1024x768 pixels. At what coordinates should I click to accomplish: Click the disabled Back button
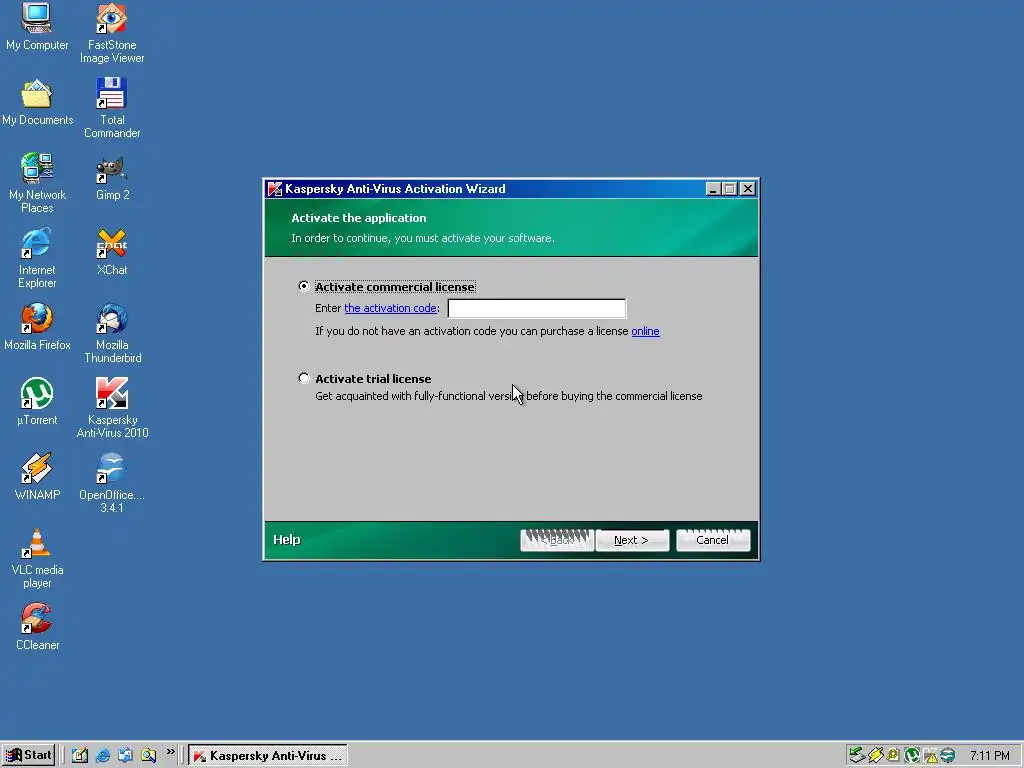pos(556,540)
